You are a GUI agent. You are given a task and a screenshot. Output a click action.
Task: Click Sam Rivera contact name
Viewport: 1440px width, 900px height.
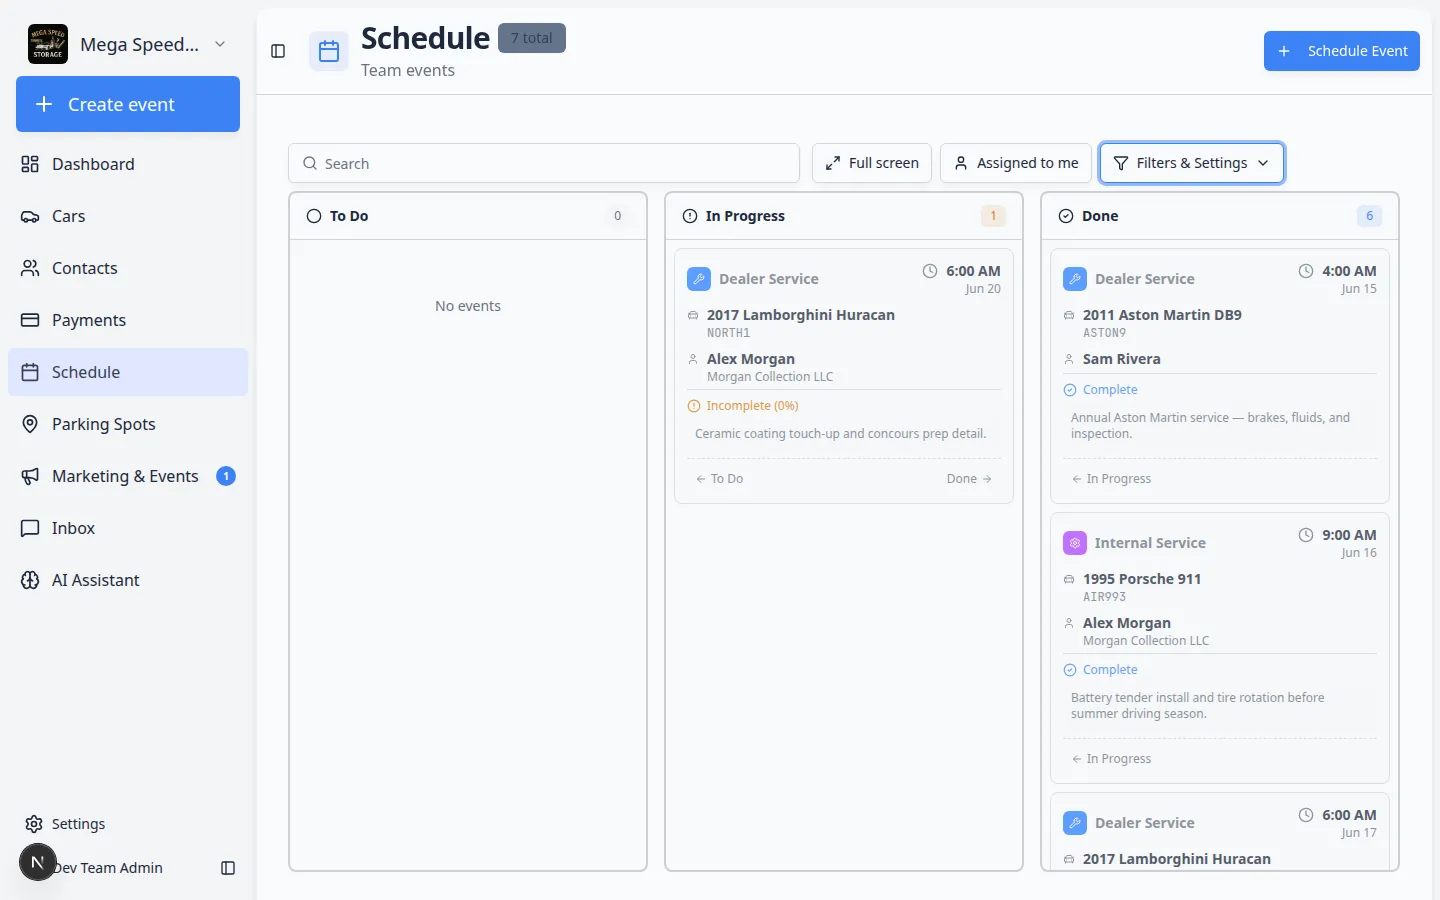(1122, 359)
